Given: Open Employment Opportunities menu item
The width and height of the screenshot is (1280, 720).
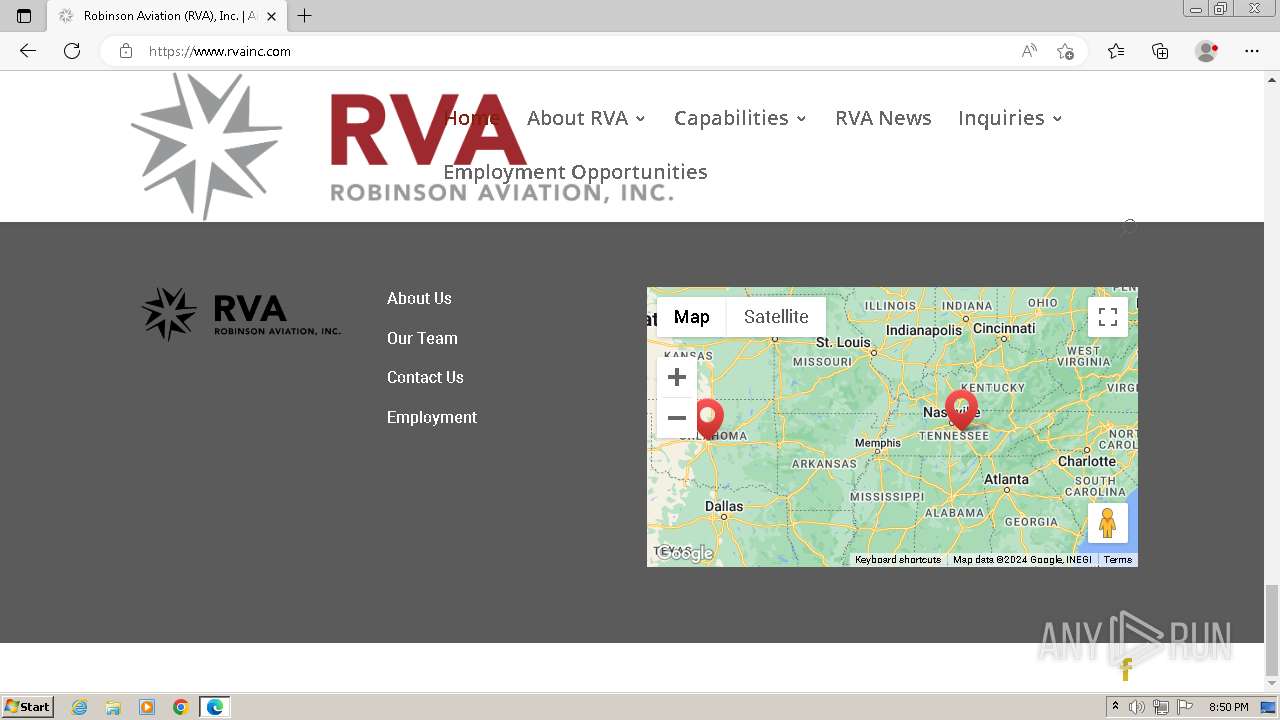Looking at the screenshot, I should click(x=575, y=172).
